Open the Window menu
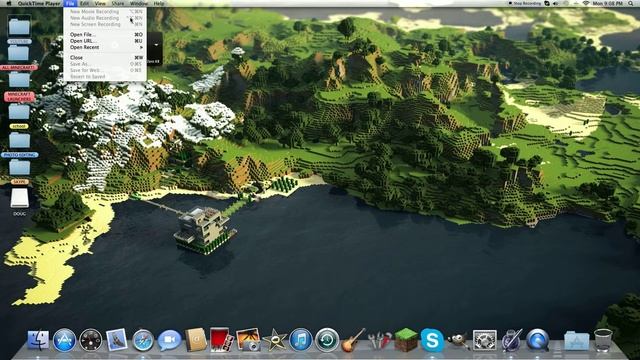640x360 pixels. [x=139, y=3]
